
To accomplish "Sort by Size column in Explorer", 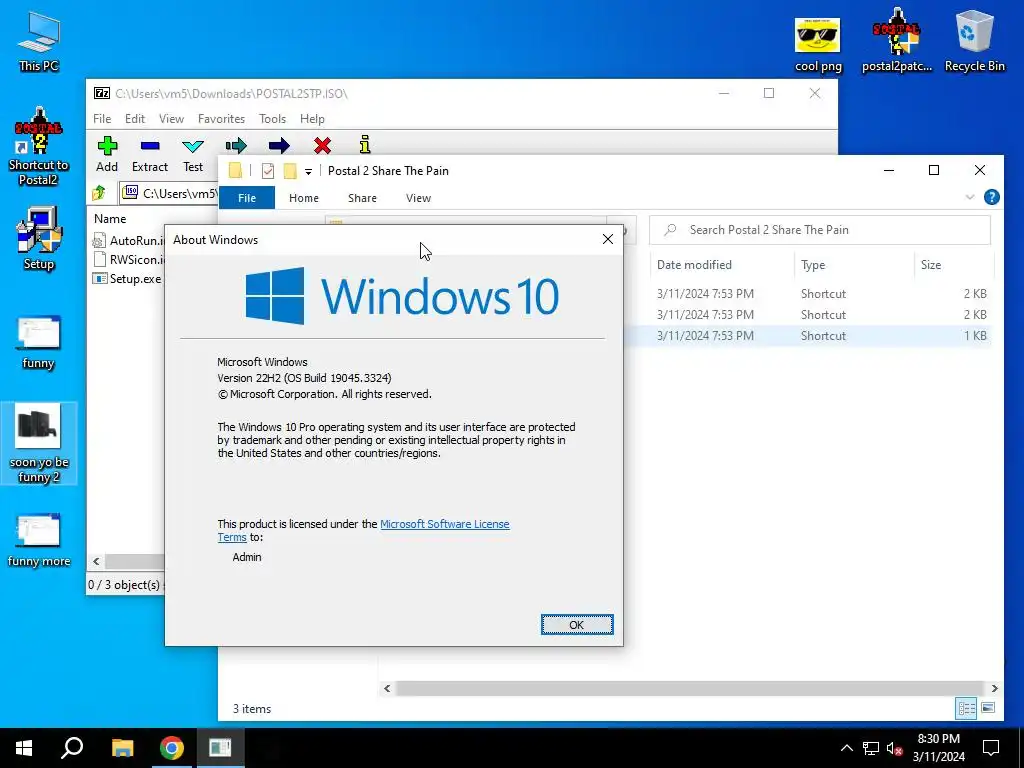I will pos(931,264).
